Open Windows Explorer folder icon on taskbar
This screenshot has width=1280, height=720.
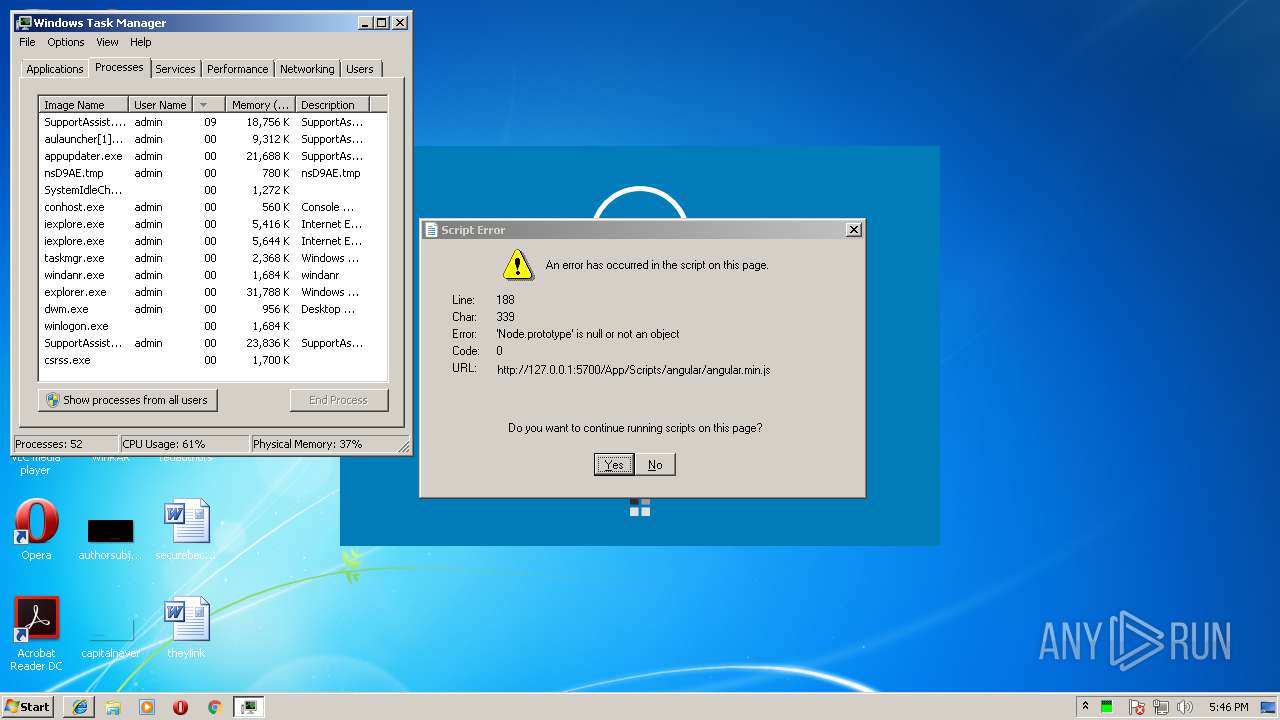pos(113,706)
